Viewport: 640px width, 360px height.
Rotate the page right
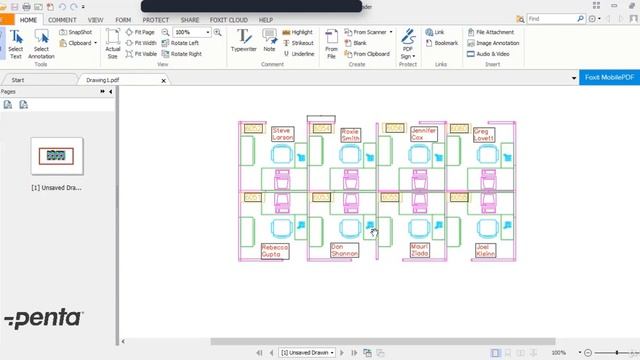click(x=182, y=54)
